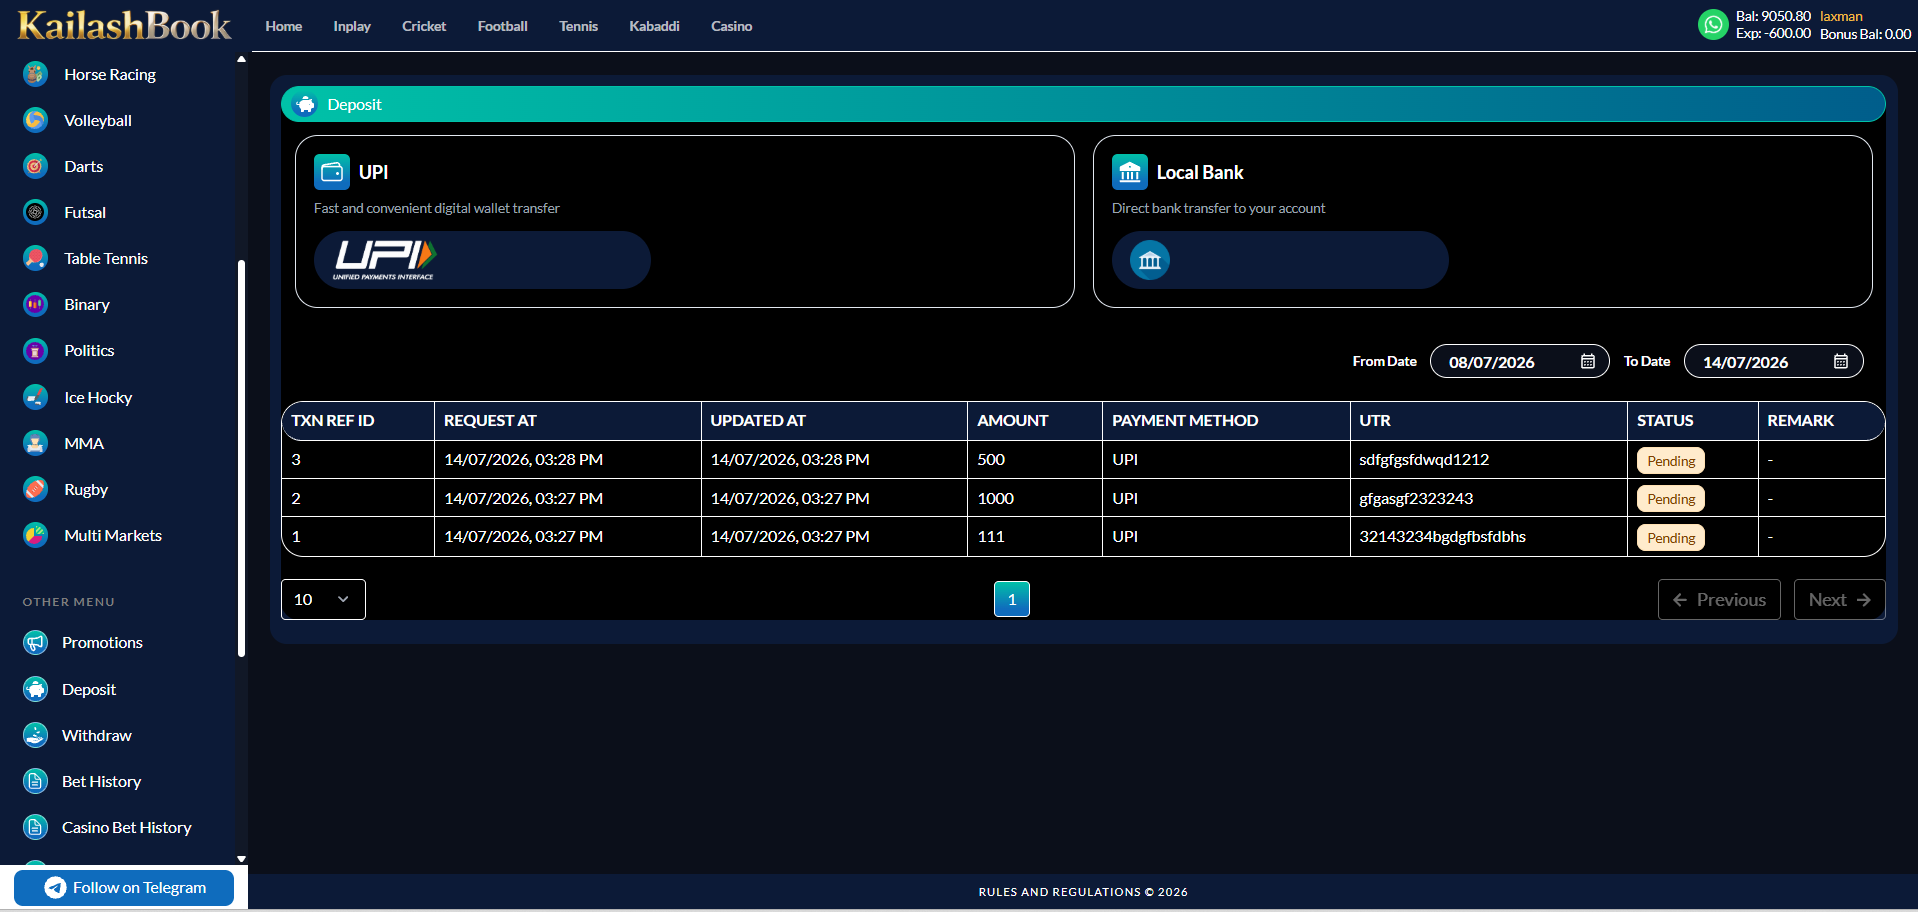This screenshot has width=1918, height=912.
Task: Click the Promotions megaphone icon
Action: click(x=35, y=642)
